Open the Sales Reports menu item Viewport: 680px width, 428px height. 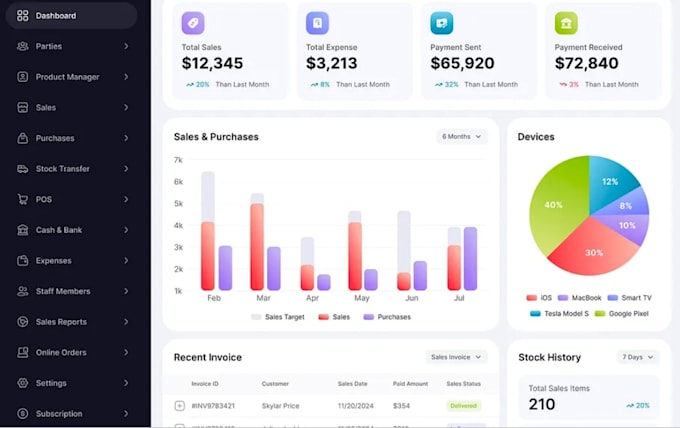pos(72,322)
